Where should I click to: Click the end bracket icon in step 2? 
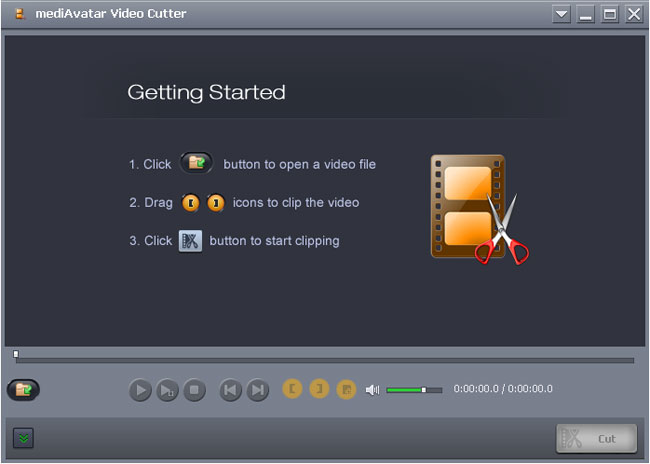[x=216, y=203]
